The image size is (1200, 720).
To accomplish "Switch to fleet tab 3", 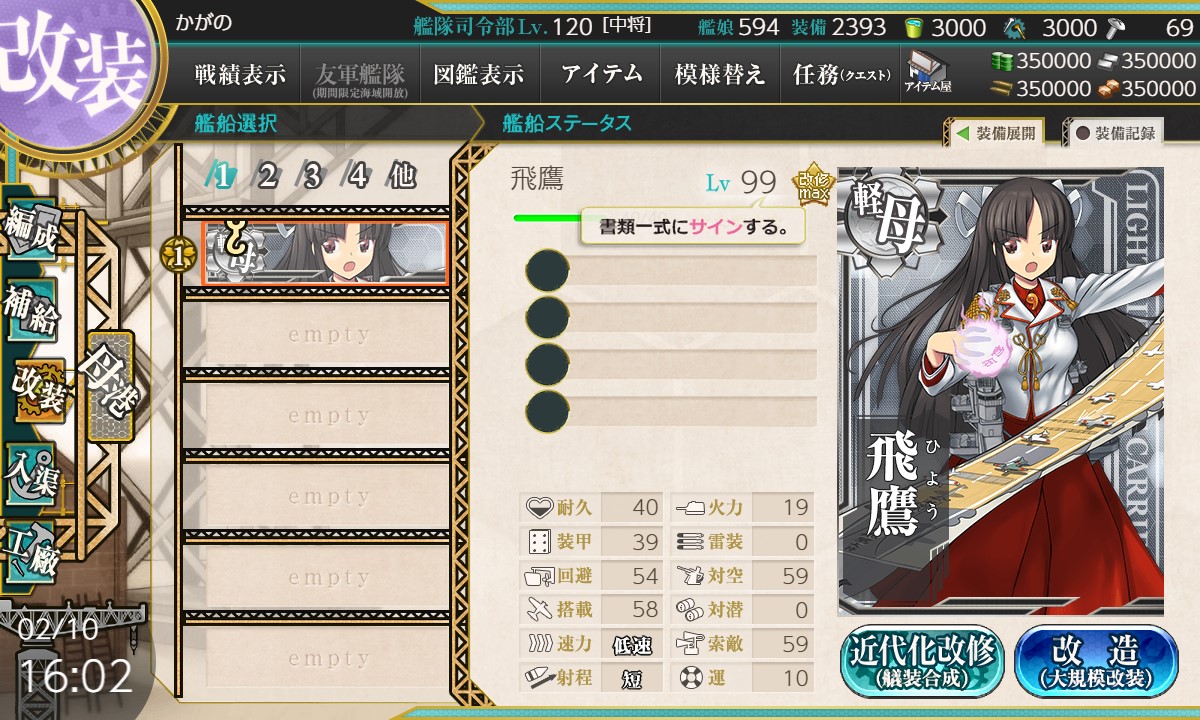I will tap(312, 177).
